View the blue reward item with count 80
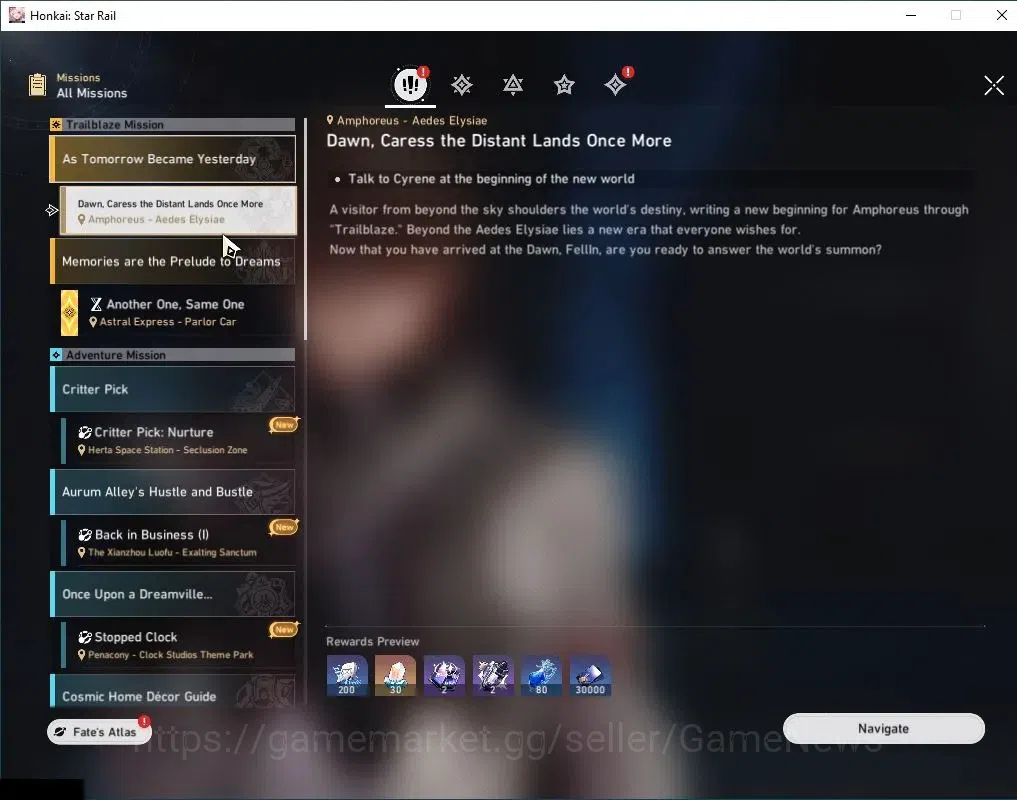Viewport: 1017px width, 800px height. 542,675
